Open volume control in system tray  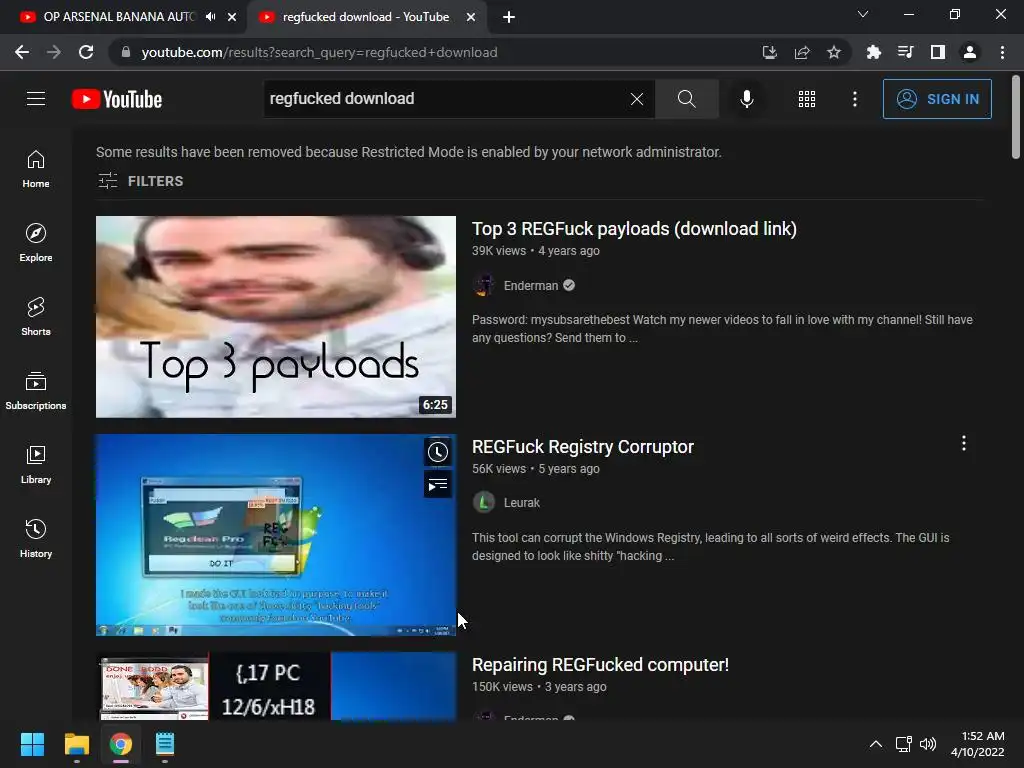coord(928,744)
